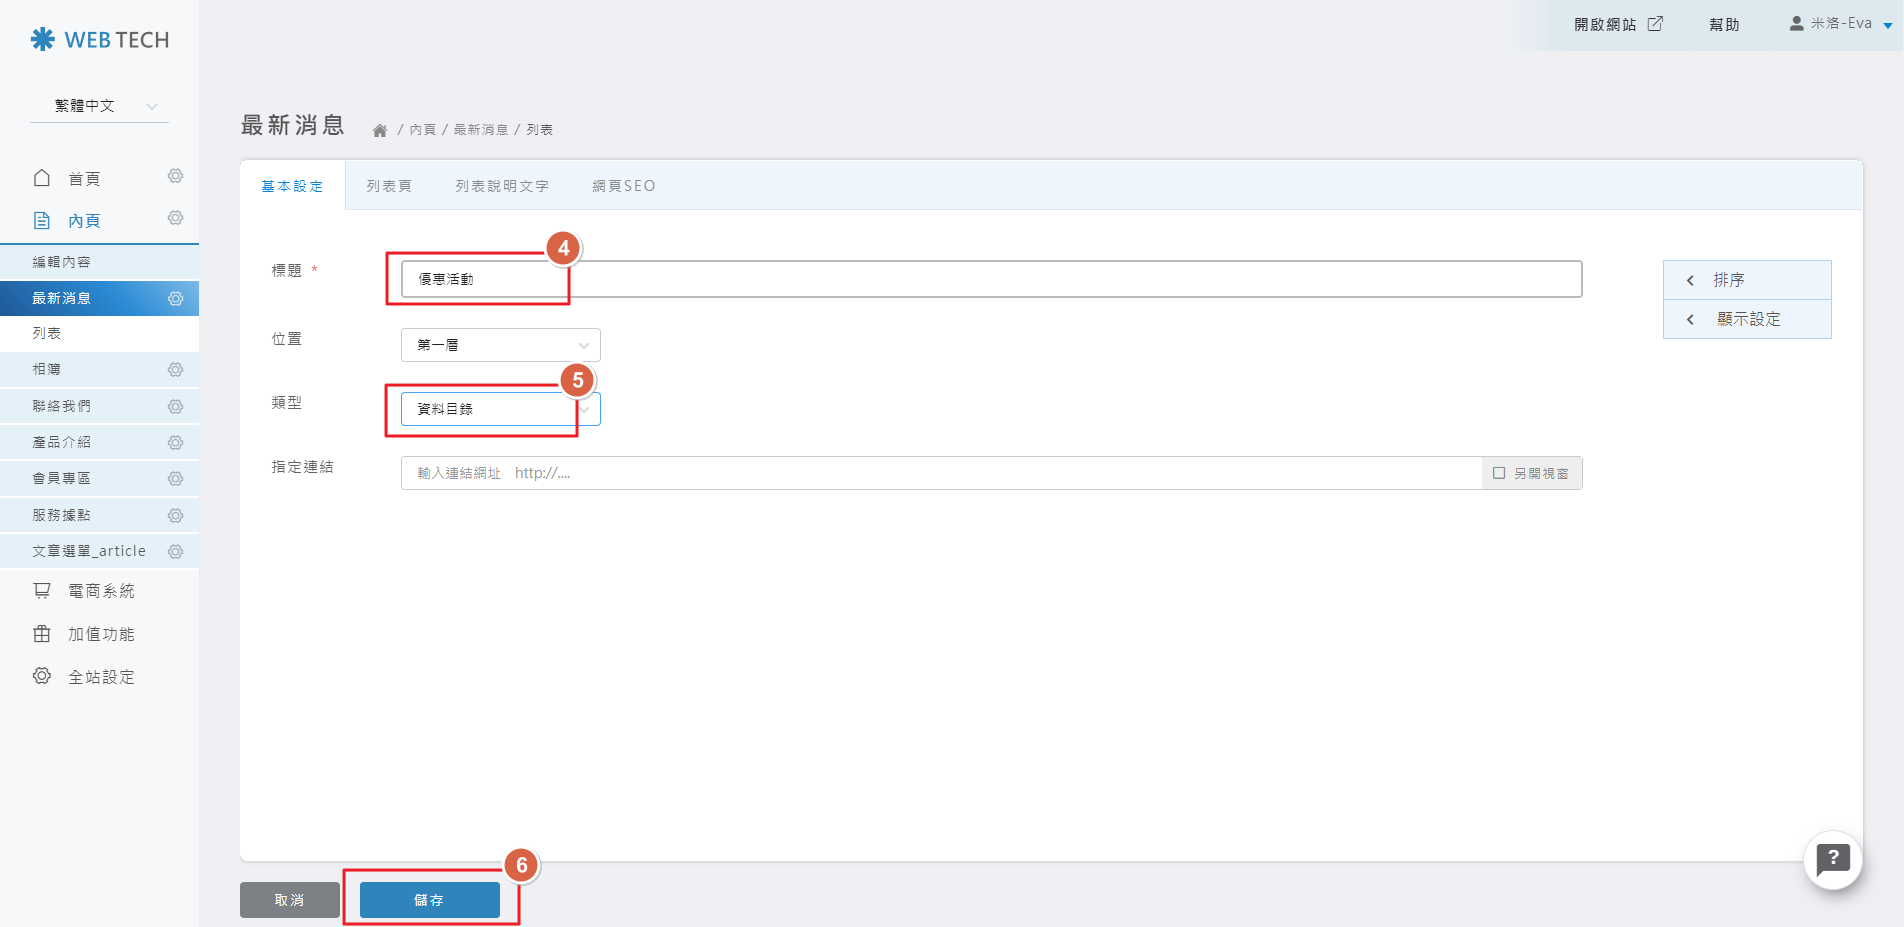Open settings gear next to 首頁
1904x927 pixels.
175,177
